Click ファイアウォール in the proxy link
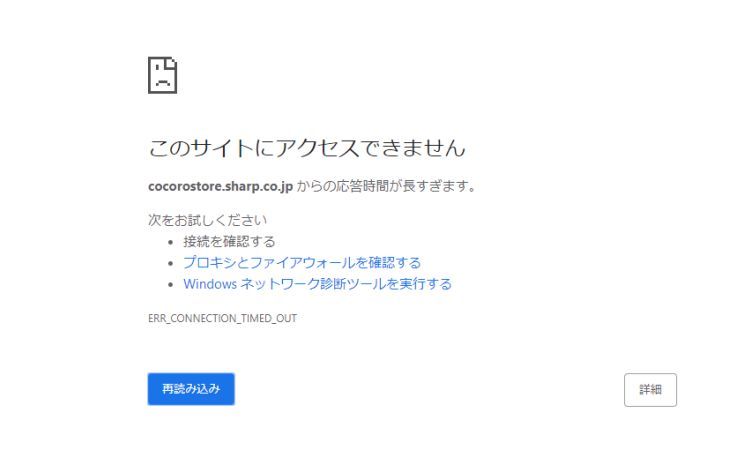Image resolution: width=754 pixels, height=449 pixels. tap(302, 262)
